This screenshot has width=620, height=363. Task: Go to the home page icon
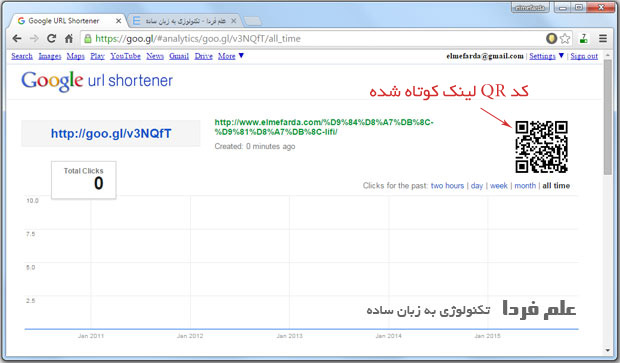point(69,38)
